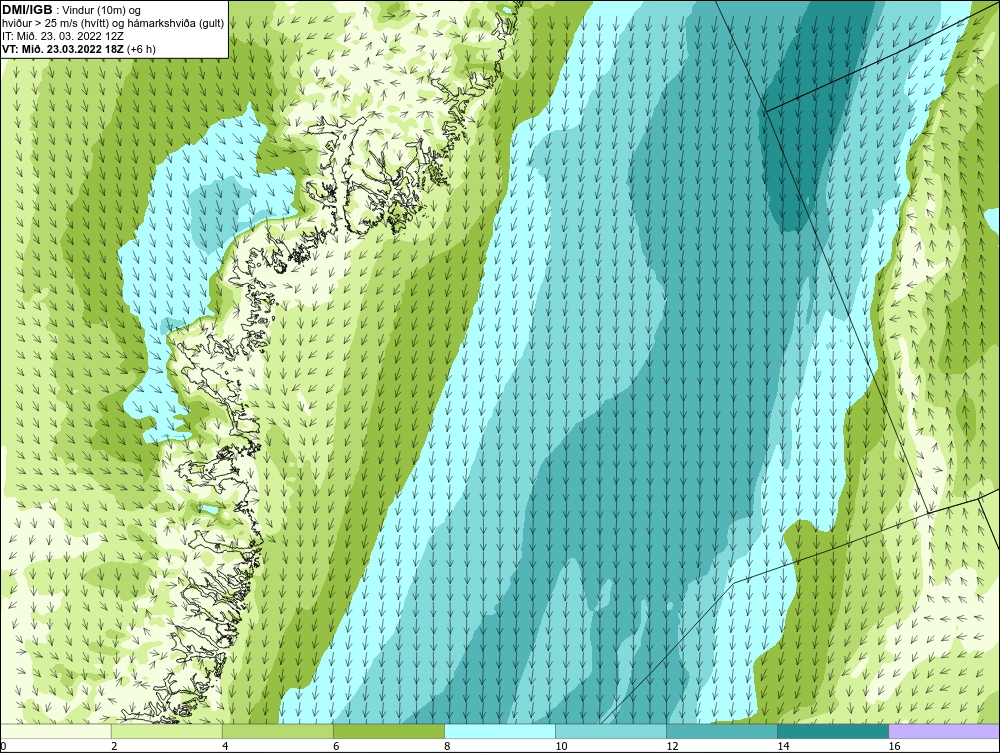Click the 'DMI/IGB' title text
The height and width of the screenshot is (753, 1000).
(x=27, y=10)
